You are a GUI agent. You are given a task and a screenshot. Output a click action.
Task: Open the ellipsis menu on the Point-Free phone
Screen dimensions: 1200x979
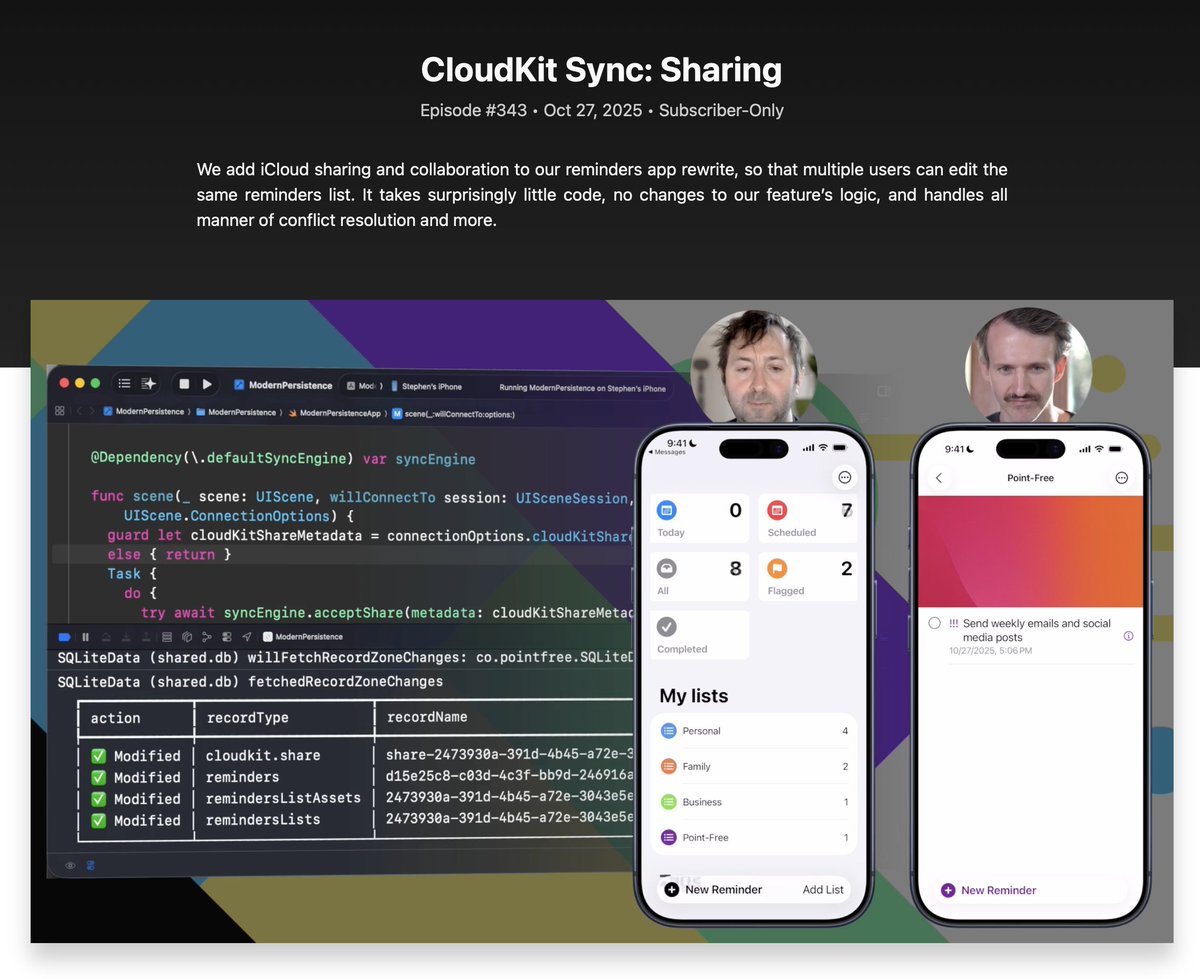point(1121,478)
